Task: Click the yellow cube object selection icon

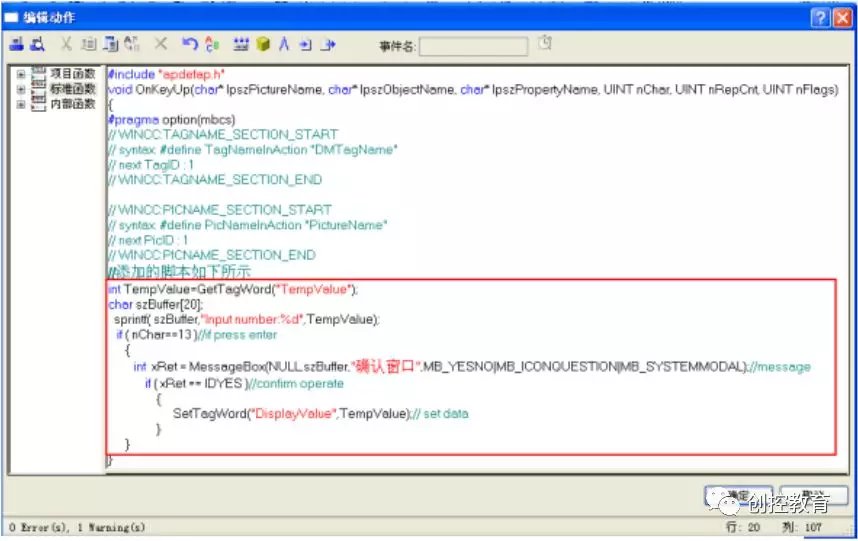Action: coord(262,44)
